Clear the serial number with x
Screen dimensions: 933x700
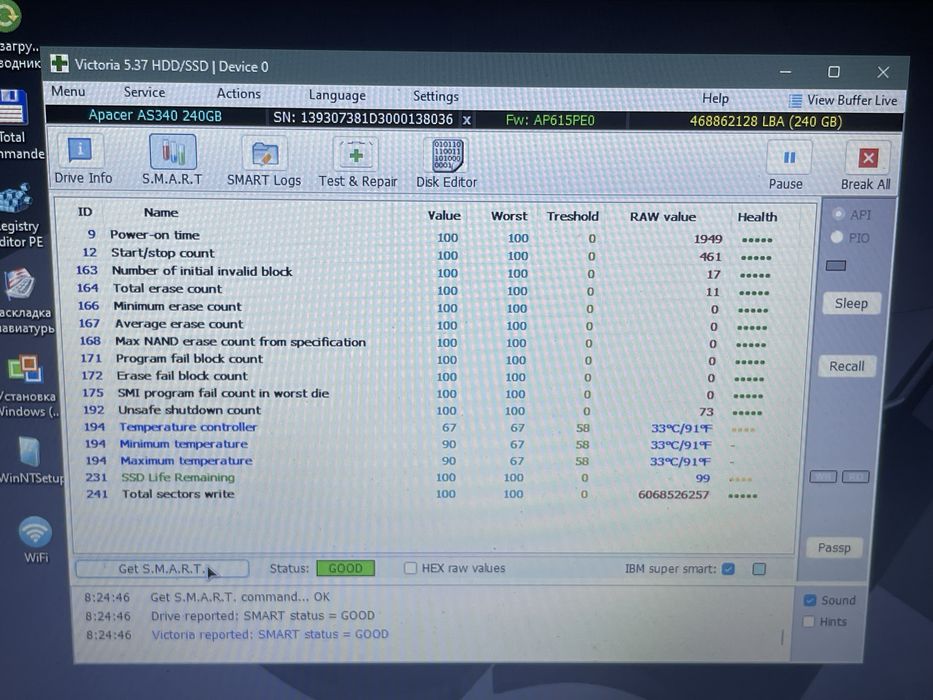pyautogui.click(x=467, y=120)
